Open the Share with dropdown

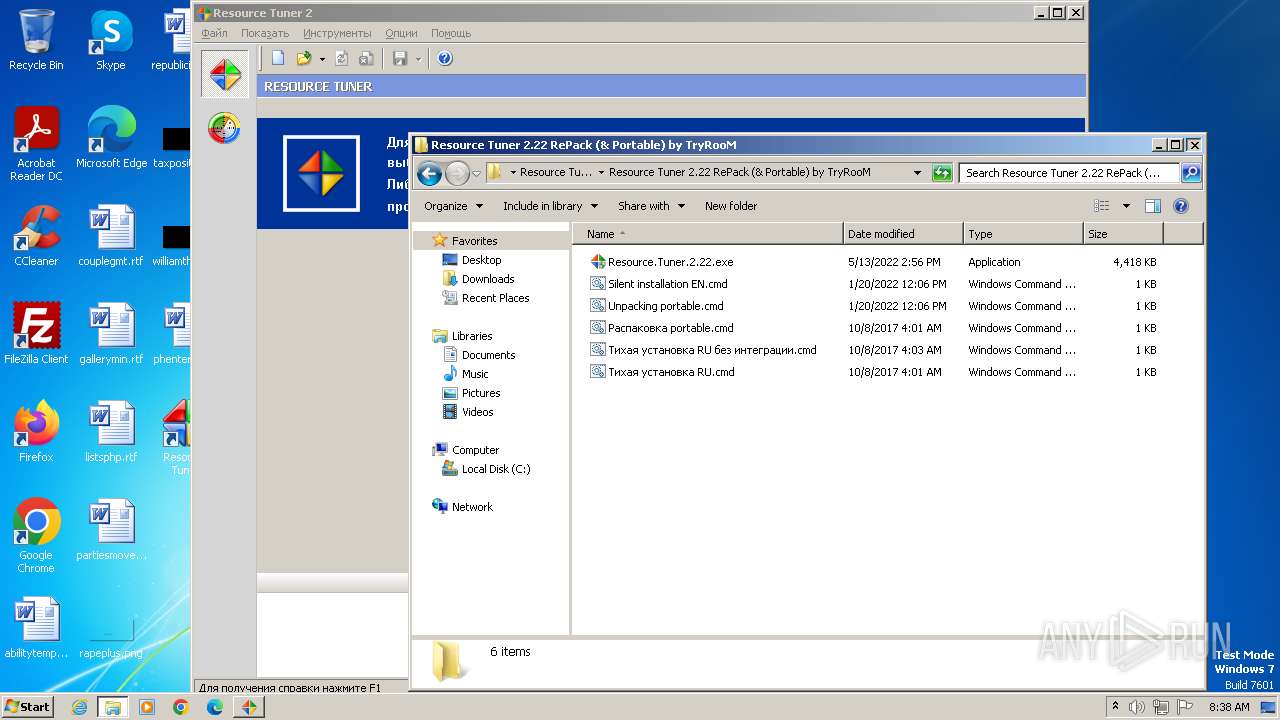pos(651,206)
